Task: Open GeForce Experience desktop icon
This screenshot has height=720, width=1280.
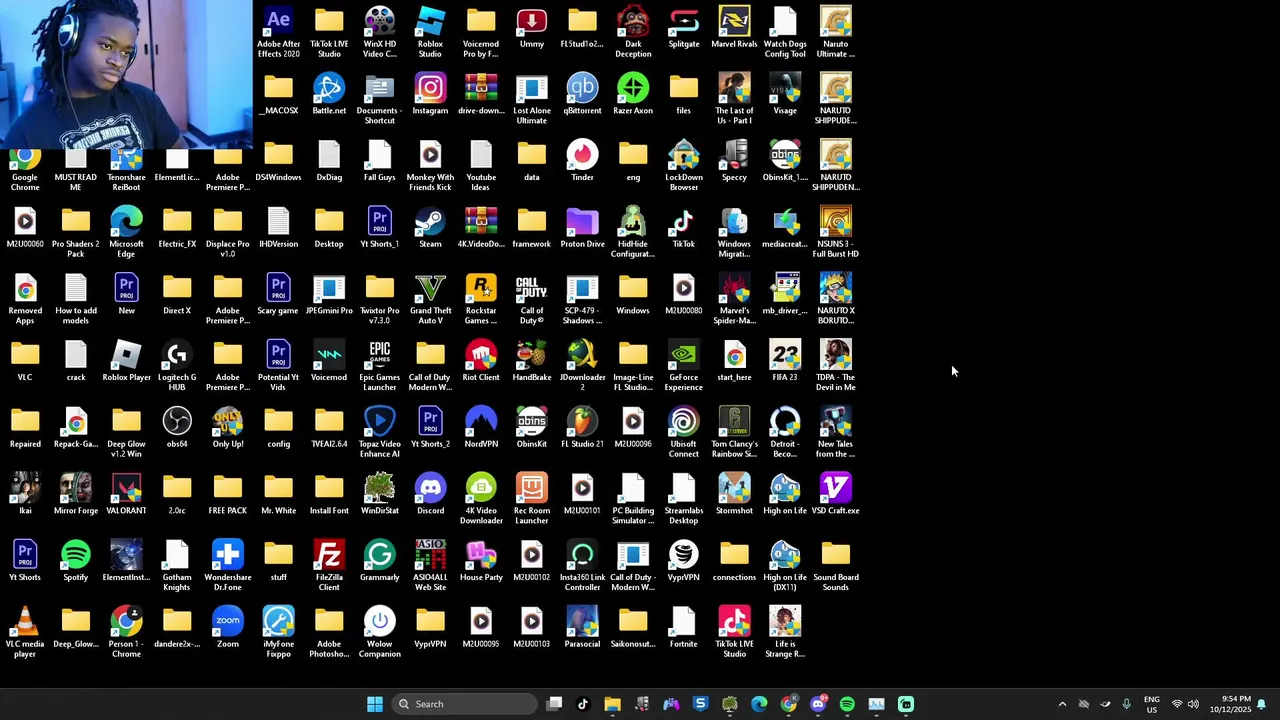Action: click(x=684, y=366)
